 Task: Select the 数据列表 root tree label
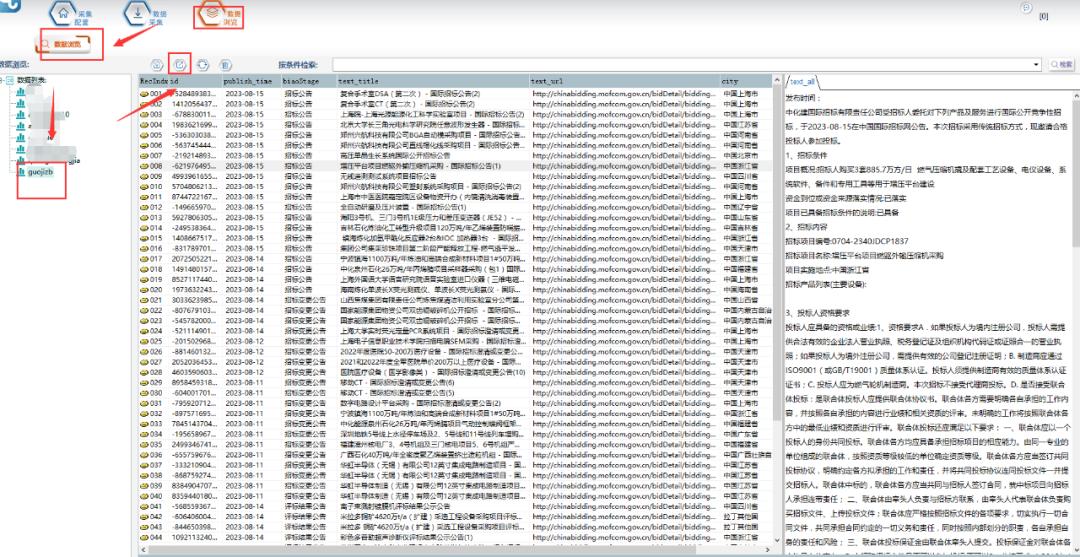32,81
